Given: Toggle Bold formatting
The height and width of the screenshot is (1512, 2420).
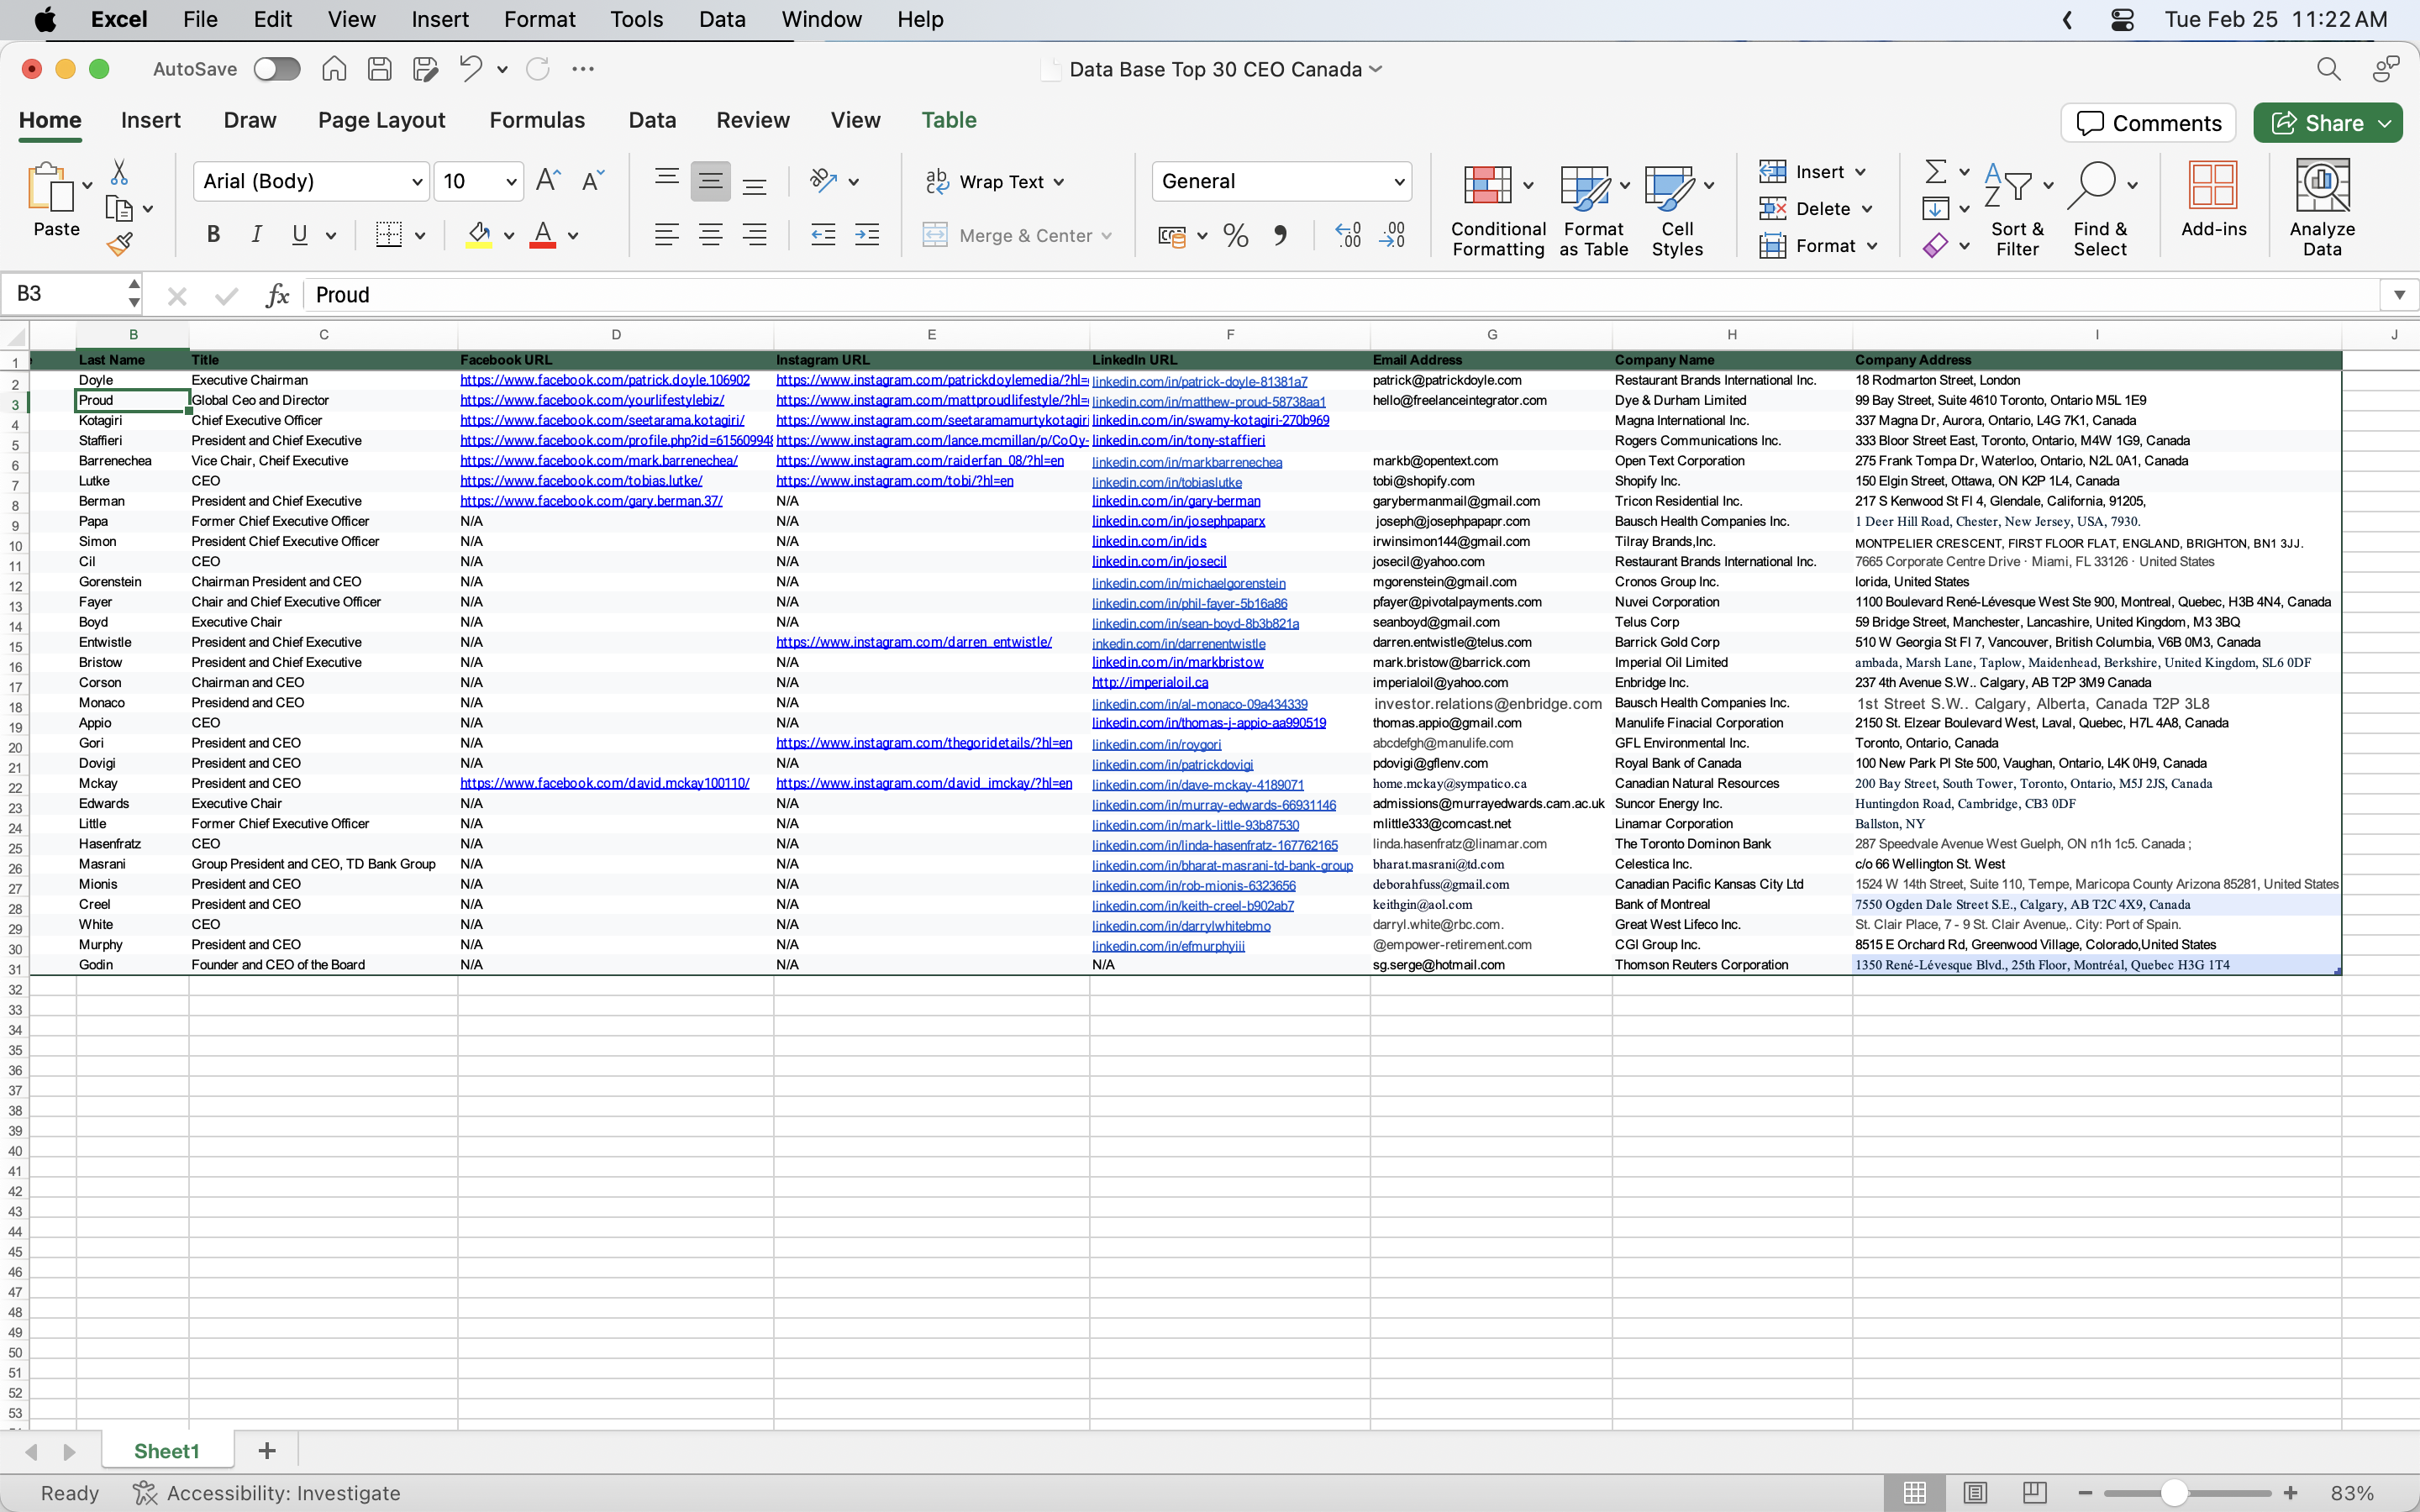Looking at the screenshot, I should [213, 234].
